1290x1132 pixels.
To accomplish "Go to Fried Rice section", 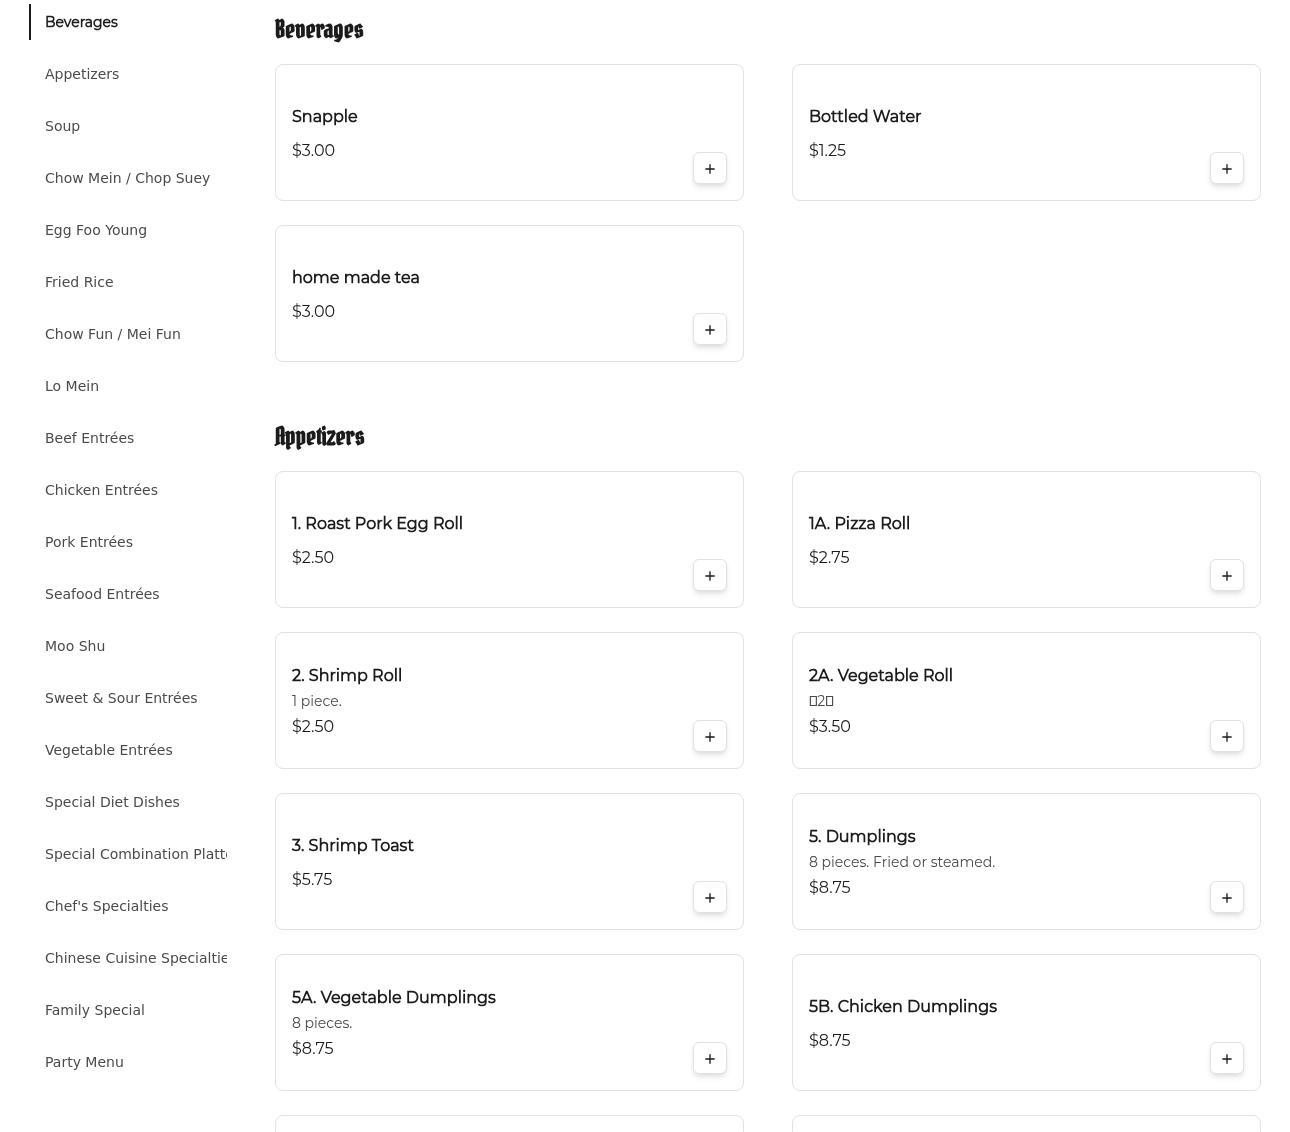I will [79, 282].
